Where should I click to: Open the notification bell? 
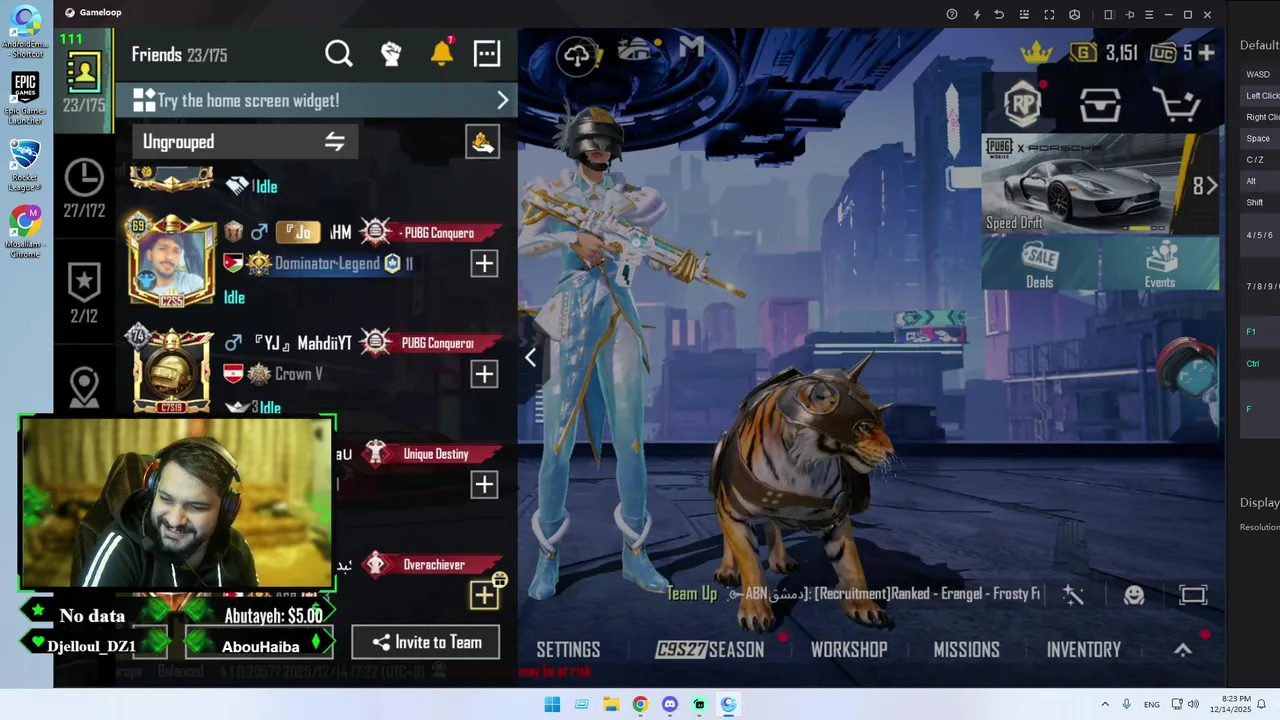click(442, 53)
